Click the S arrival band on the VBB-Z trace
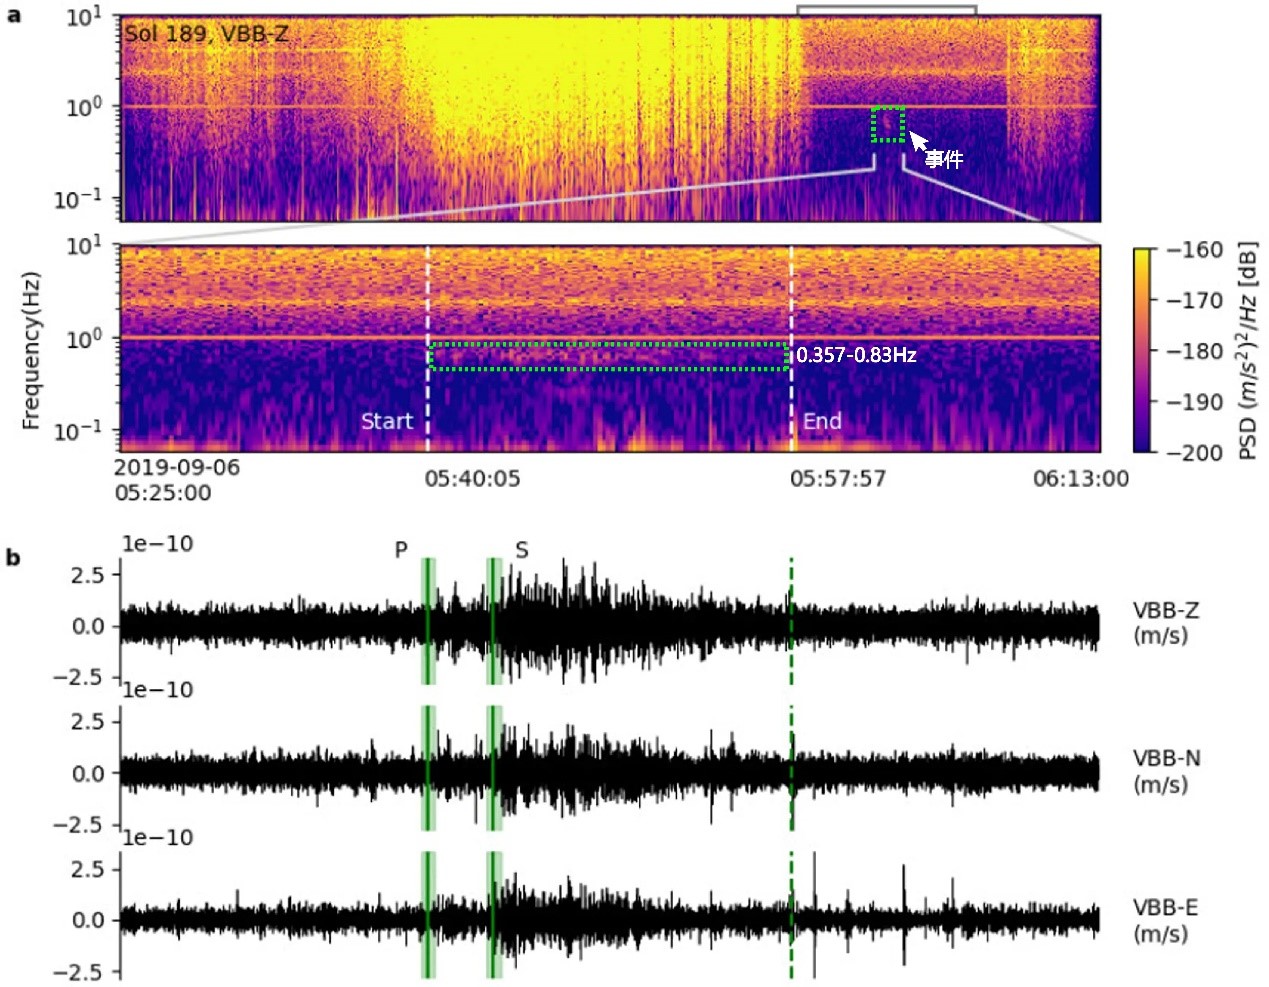 (493, 621)
